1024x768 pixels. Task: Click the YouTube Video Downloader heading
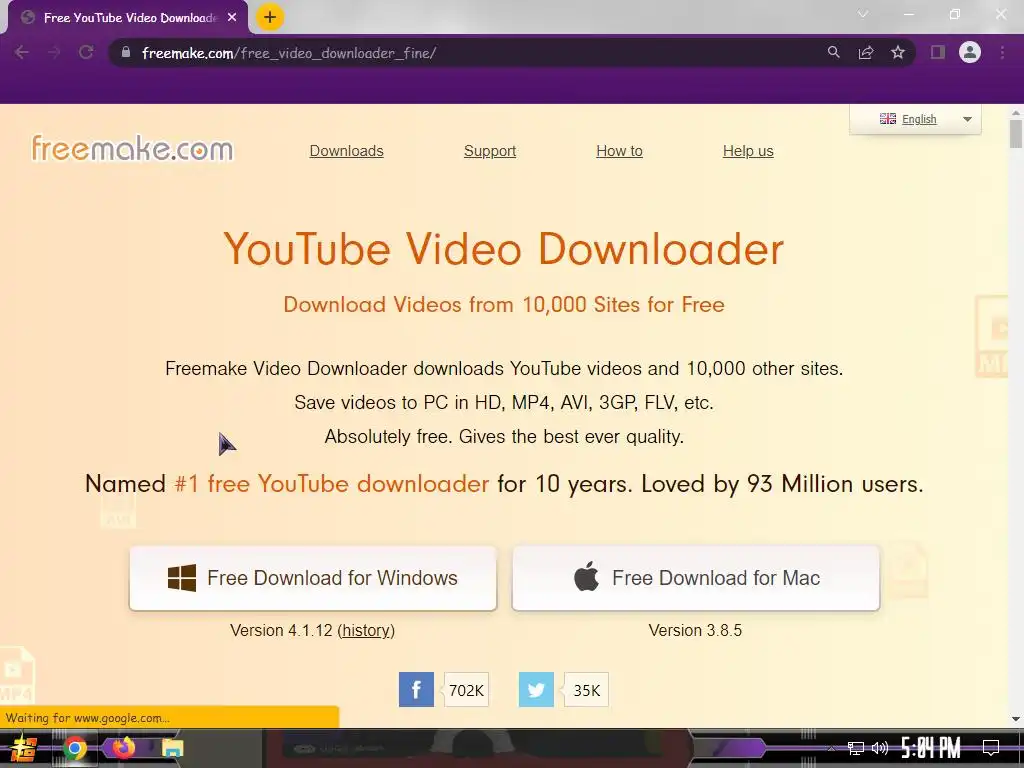click(504, 249)
